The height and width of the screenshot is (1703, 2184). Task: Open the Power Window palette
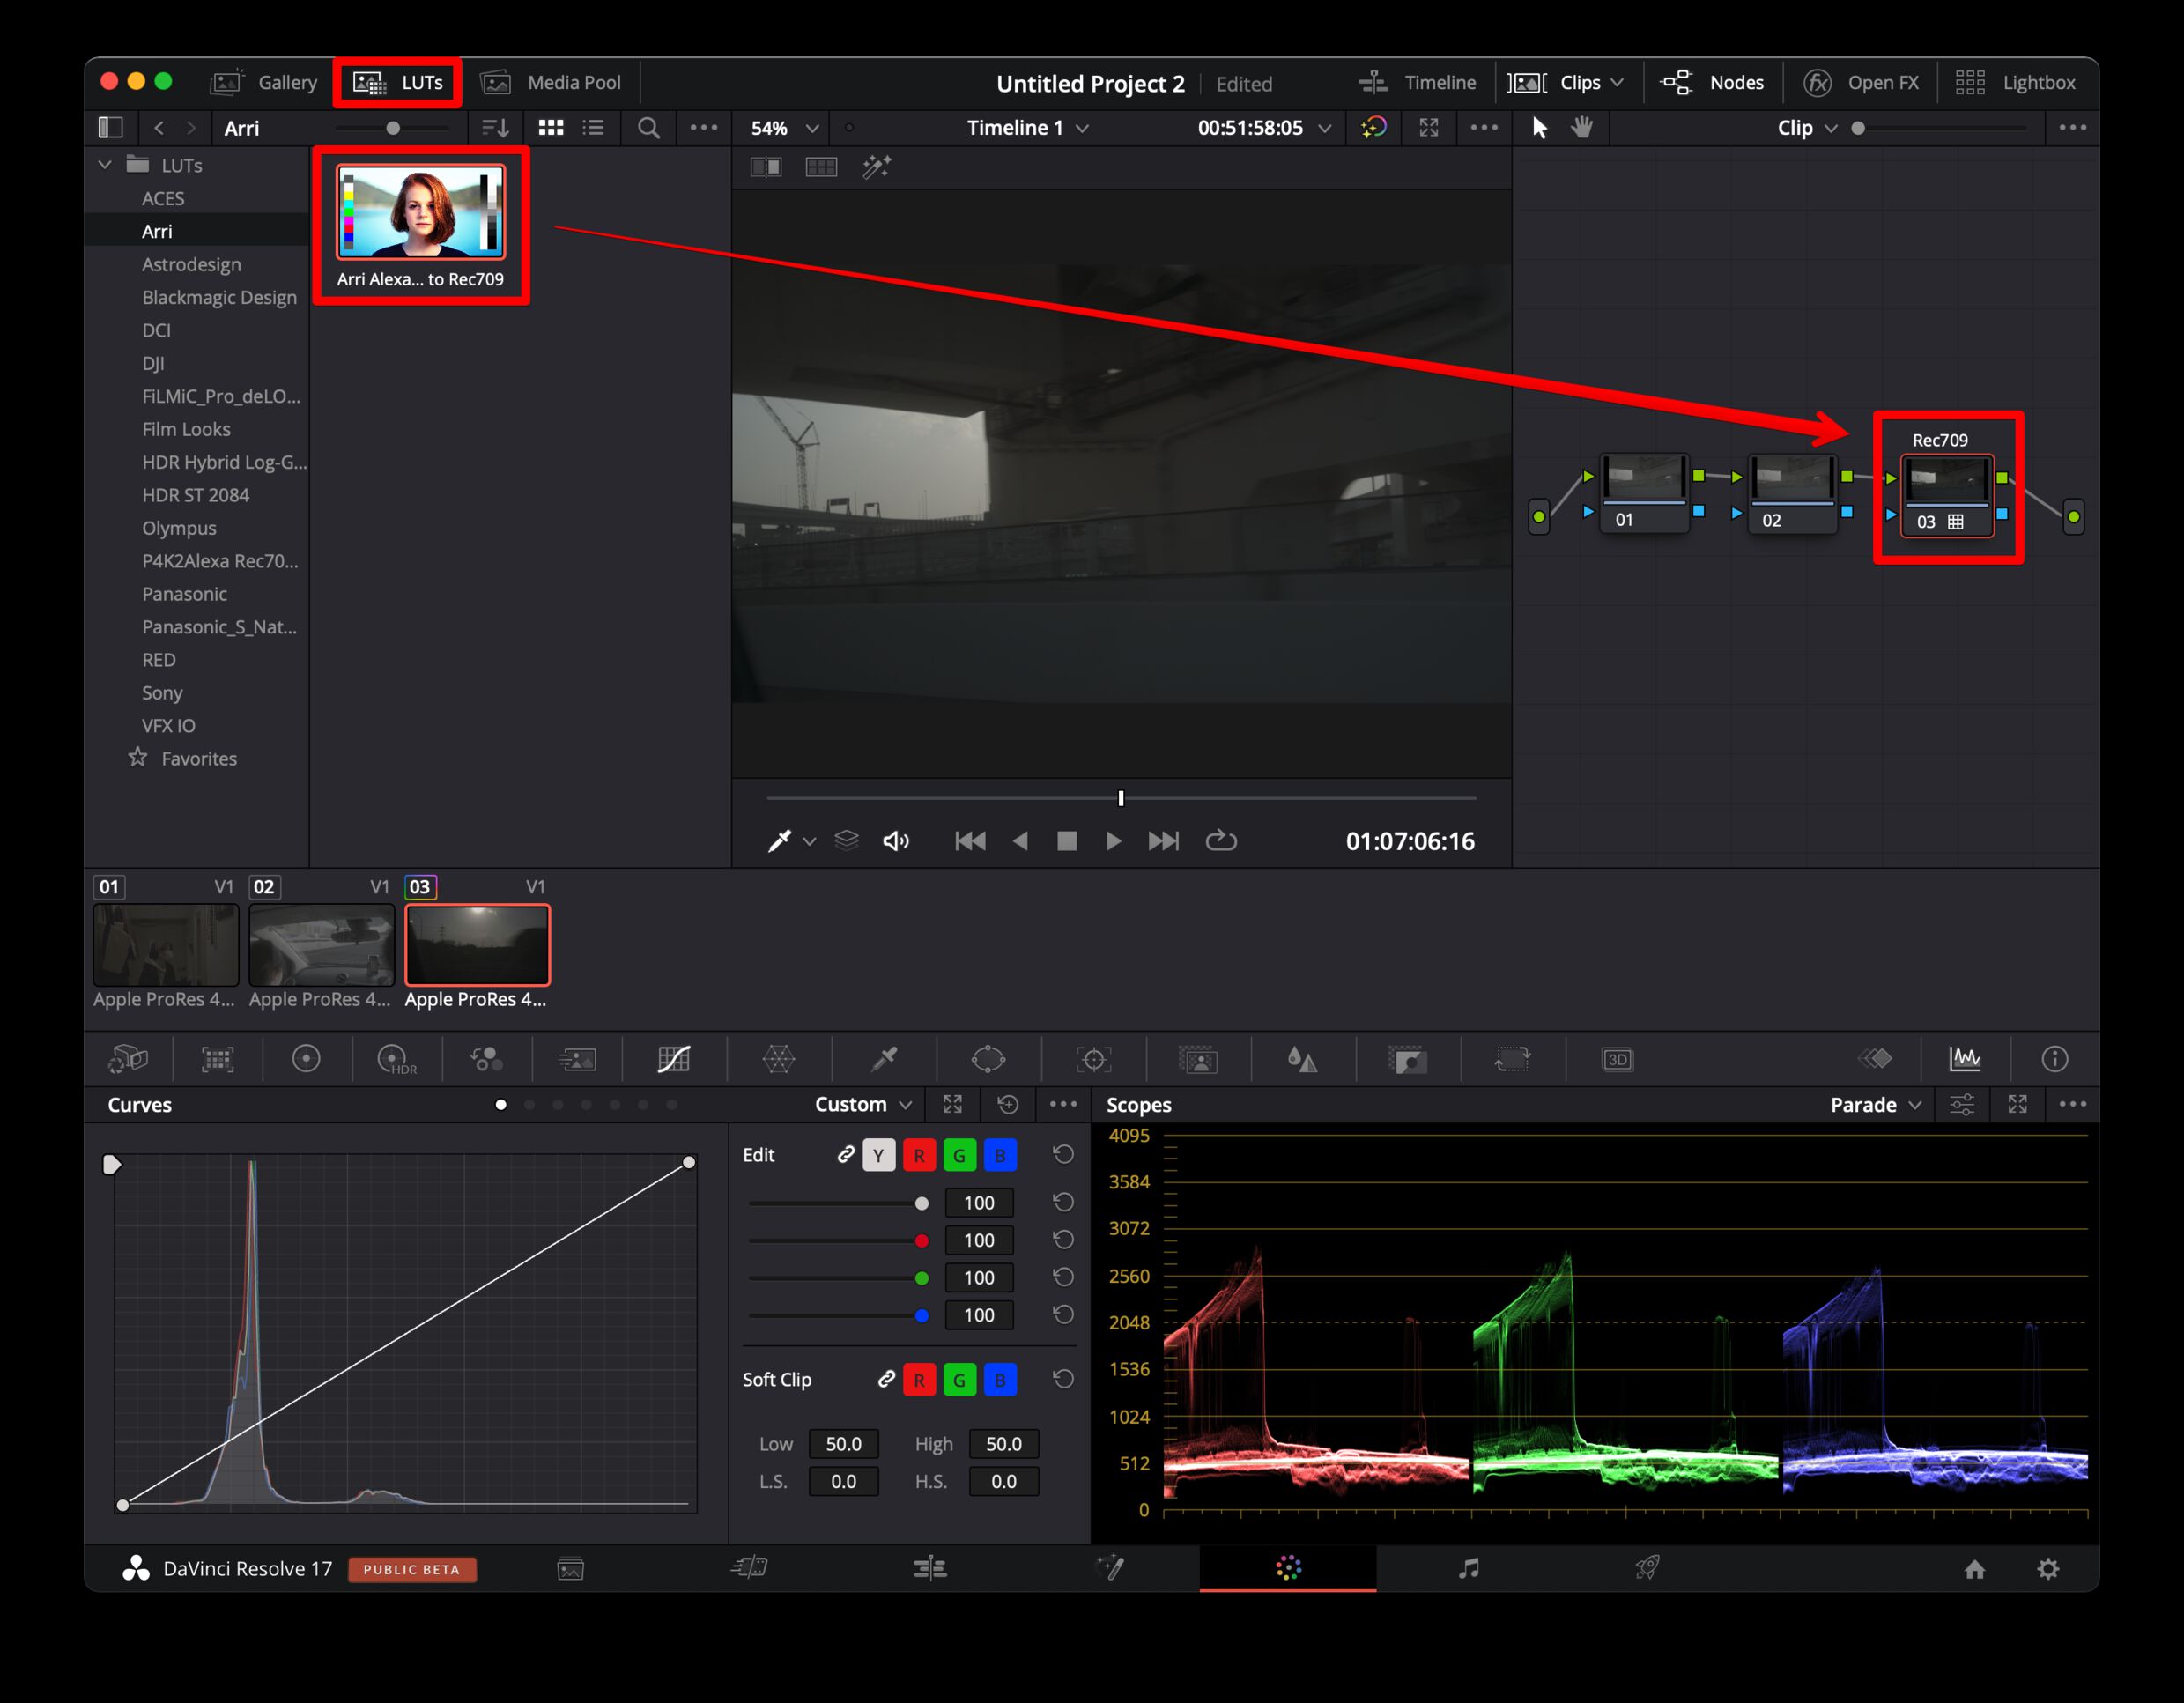[x=988, y=1059]
